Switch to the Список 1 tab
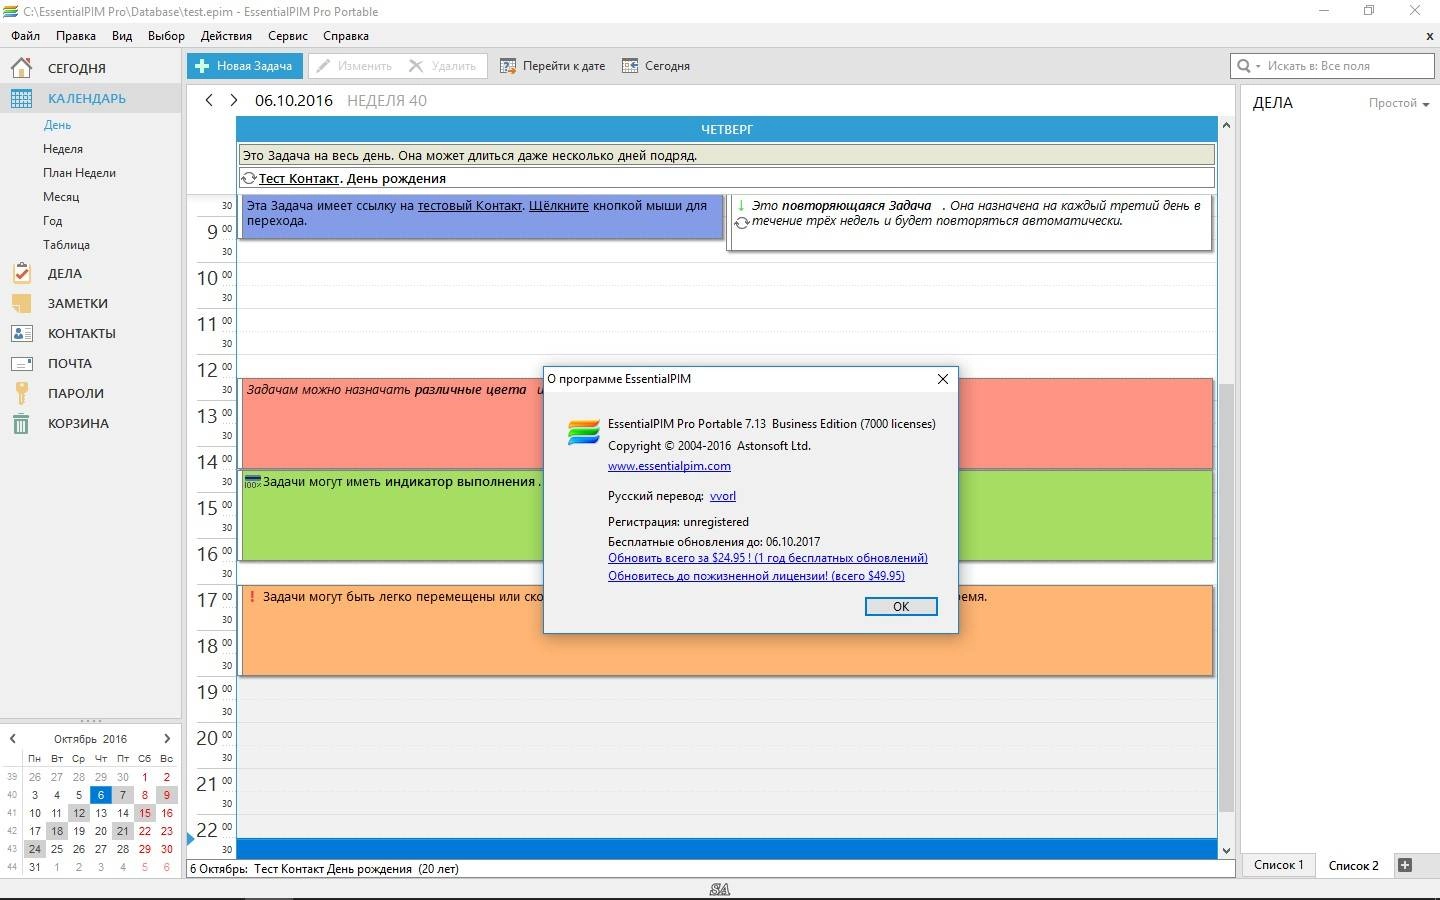Image resolution: width=1440 pixels, height=900 pixels. 1279,865
